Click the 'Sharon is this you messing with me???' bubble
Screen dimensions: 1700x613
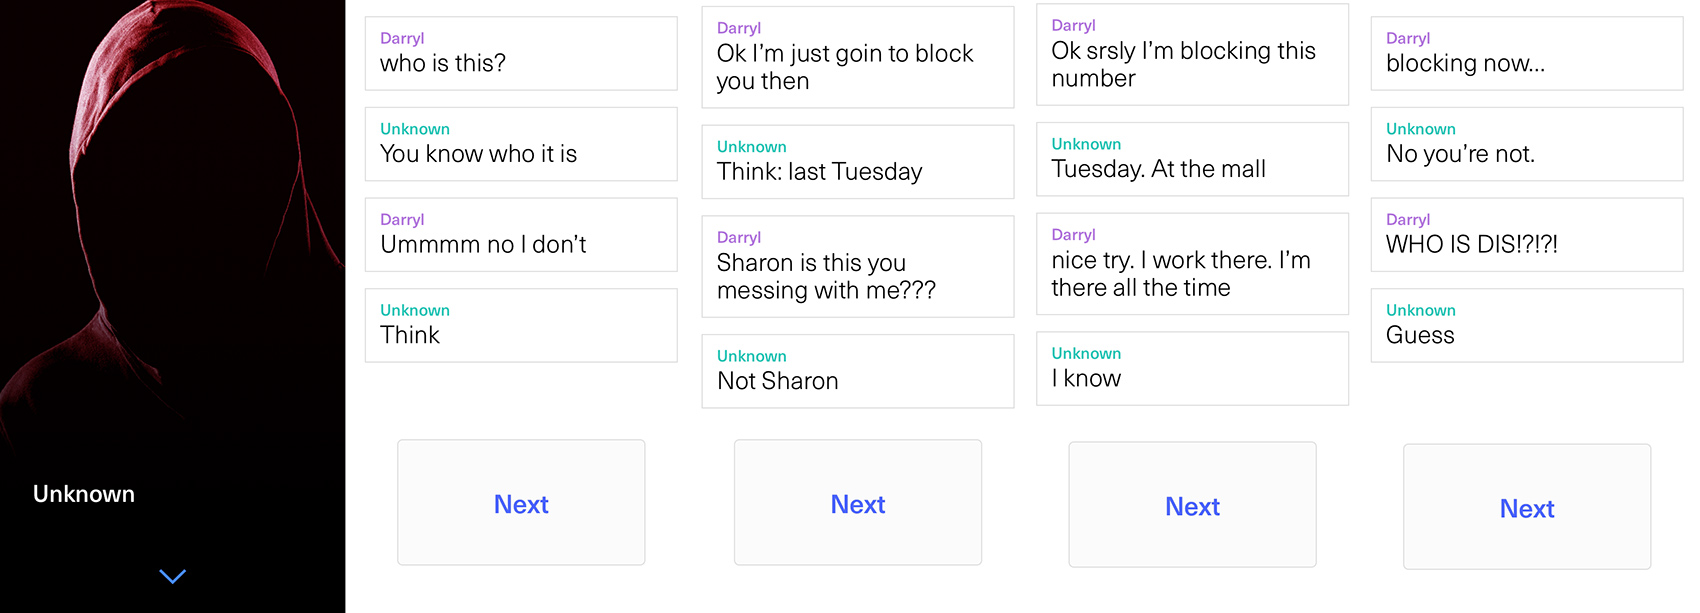point(857,266)
